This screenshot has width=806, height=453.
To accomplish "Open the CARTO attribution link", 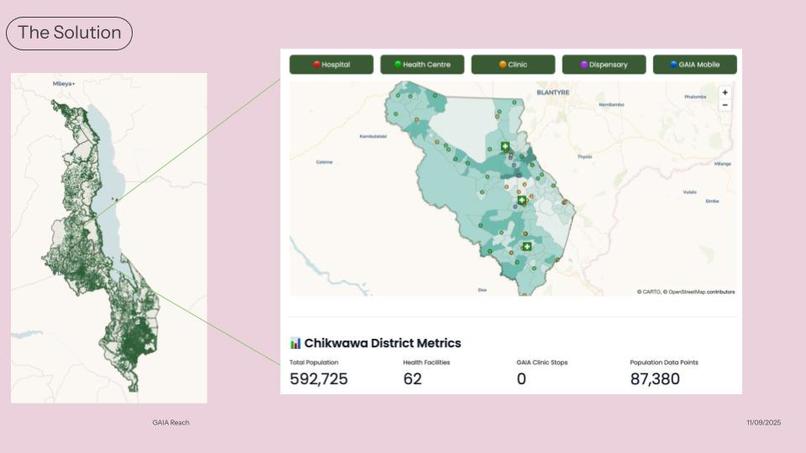I will pos(651,292).
